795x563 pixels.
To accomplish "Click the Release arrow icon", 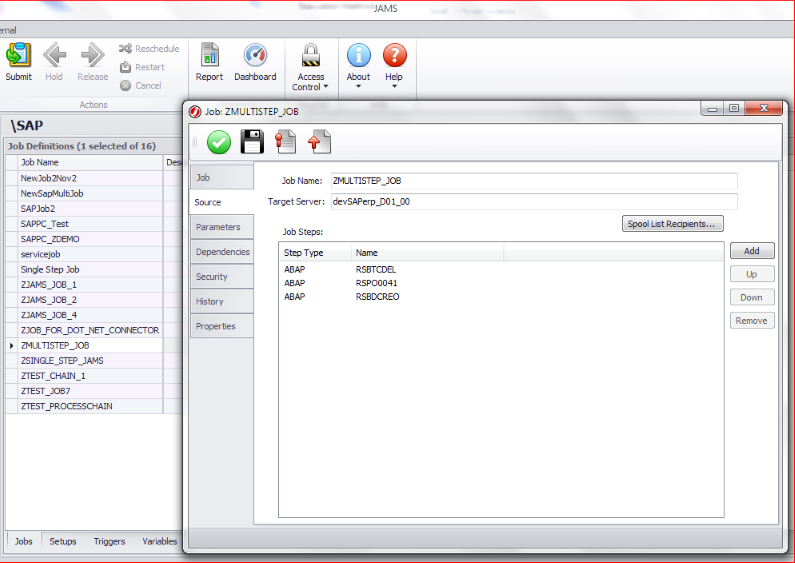I will pyautogui.click(x=92, y=55).
